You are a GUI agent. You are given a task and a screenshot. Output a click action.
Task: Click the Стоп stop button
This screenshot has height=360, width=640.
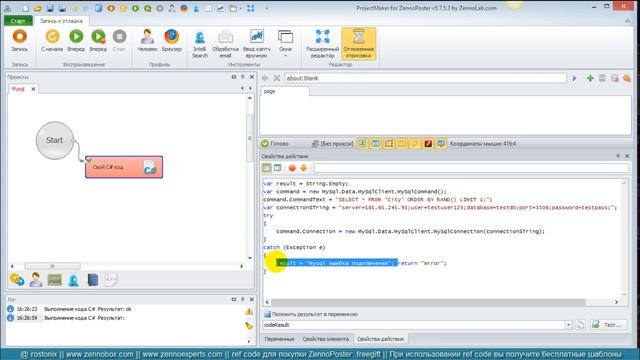(x=119, y=41)
